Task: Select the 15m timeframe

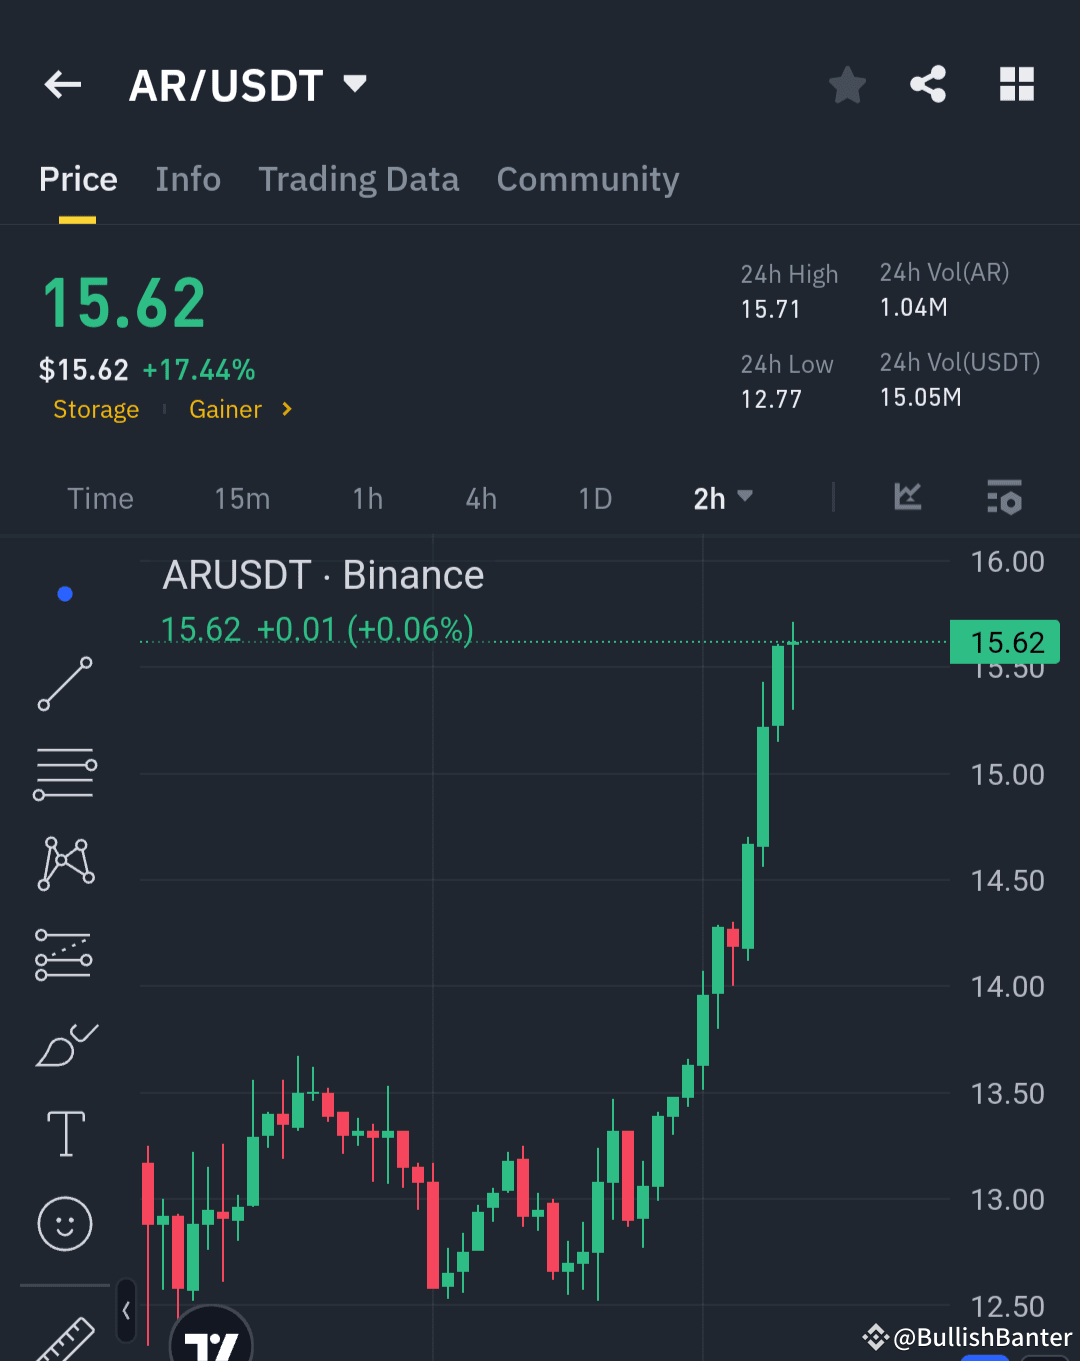Action: coord(241,497)
